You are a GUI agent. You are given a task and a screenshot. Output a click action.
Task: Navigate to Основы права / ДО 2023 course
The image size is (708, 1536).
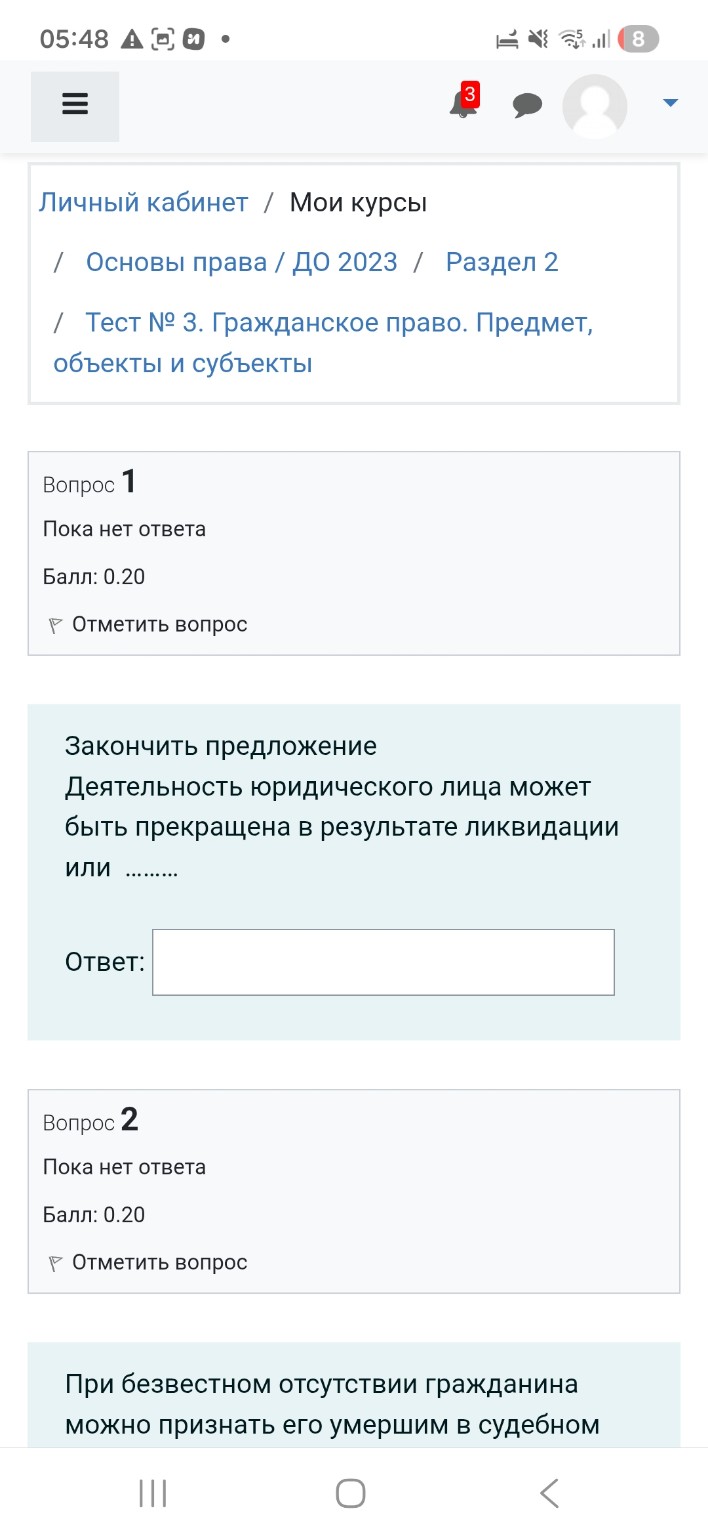click(x=240, y=261)
